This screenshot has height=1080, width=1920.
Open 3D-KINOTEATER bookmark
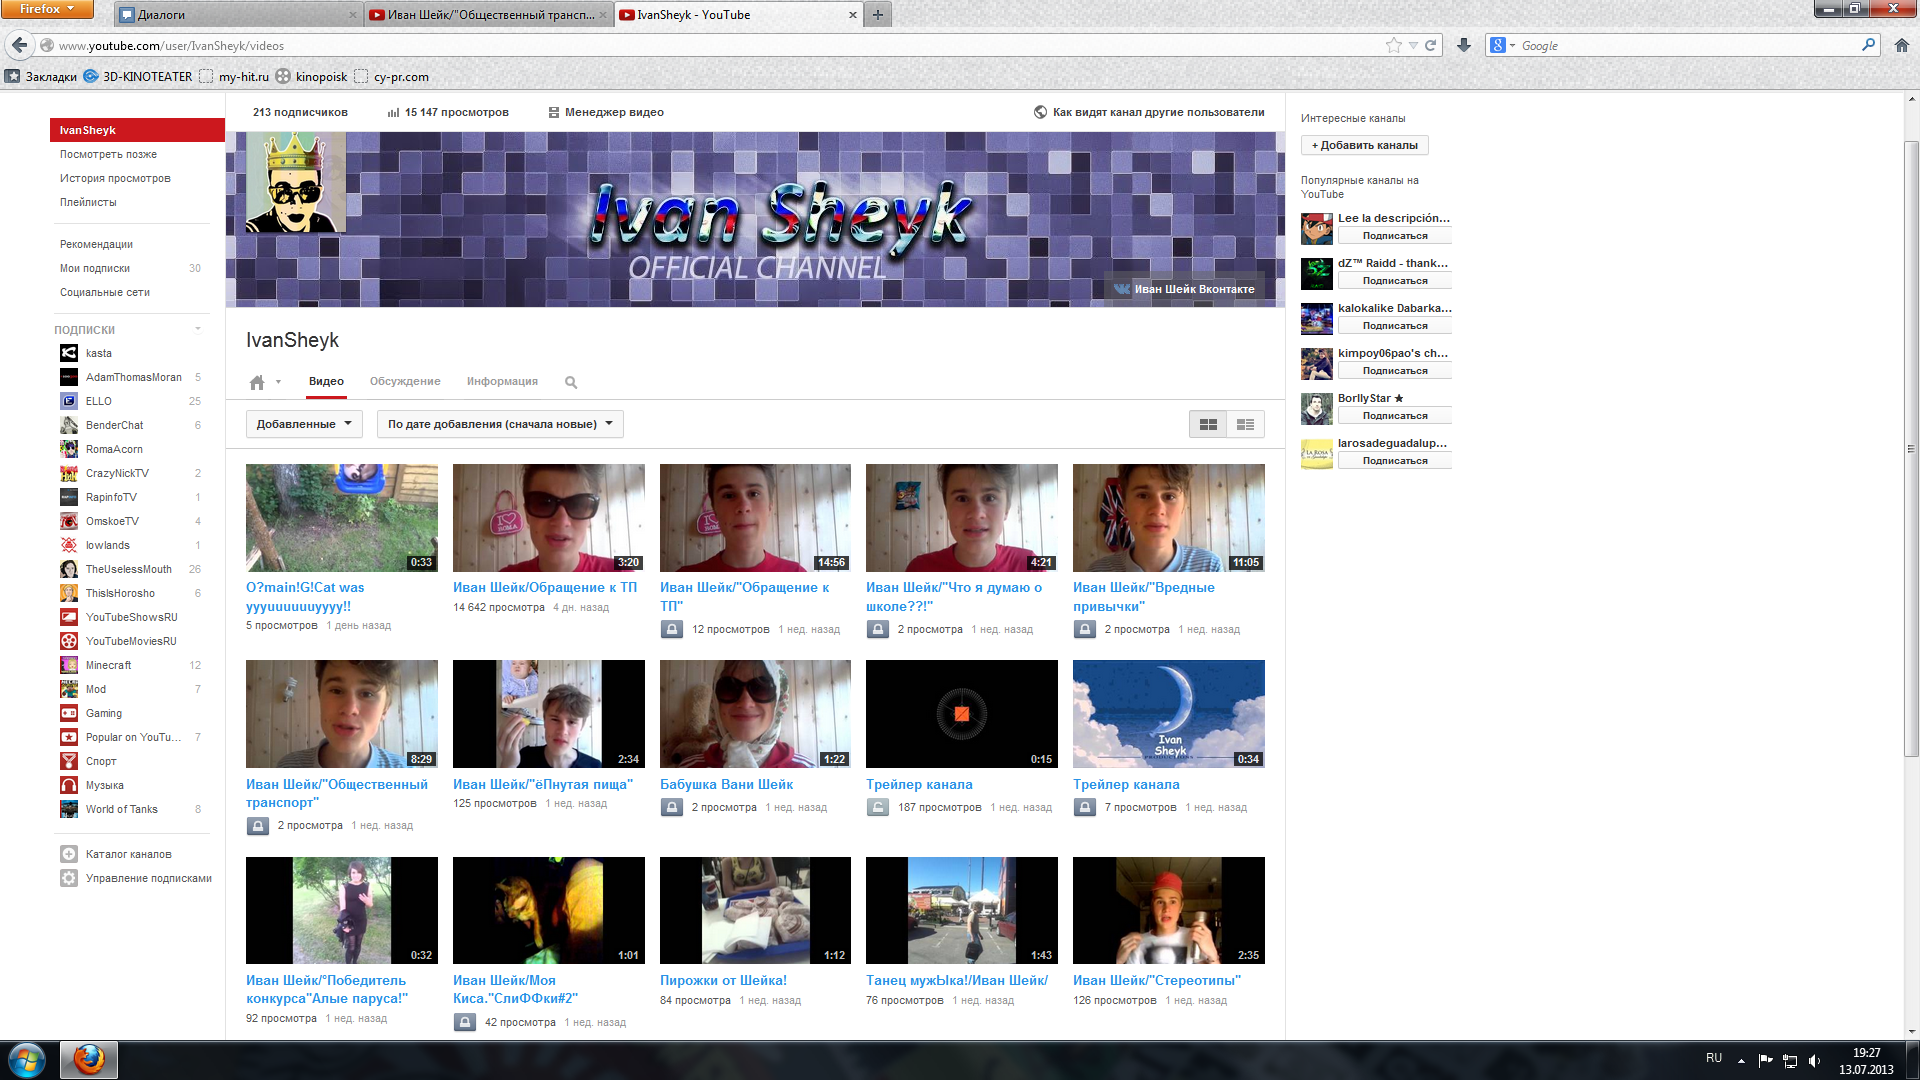[x=138, y=76]
